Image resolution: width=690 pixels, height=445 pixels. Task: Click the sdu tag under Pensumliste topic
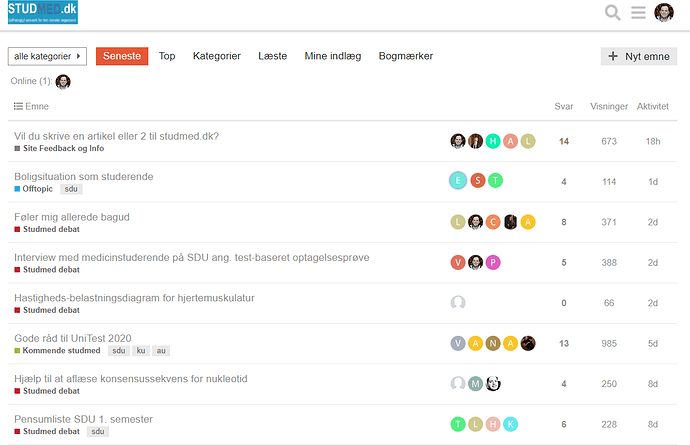(x=98, y=432)
